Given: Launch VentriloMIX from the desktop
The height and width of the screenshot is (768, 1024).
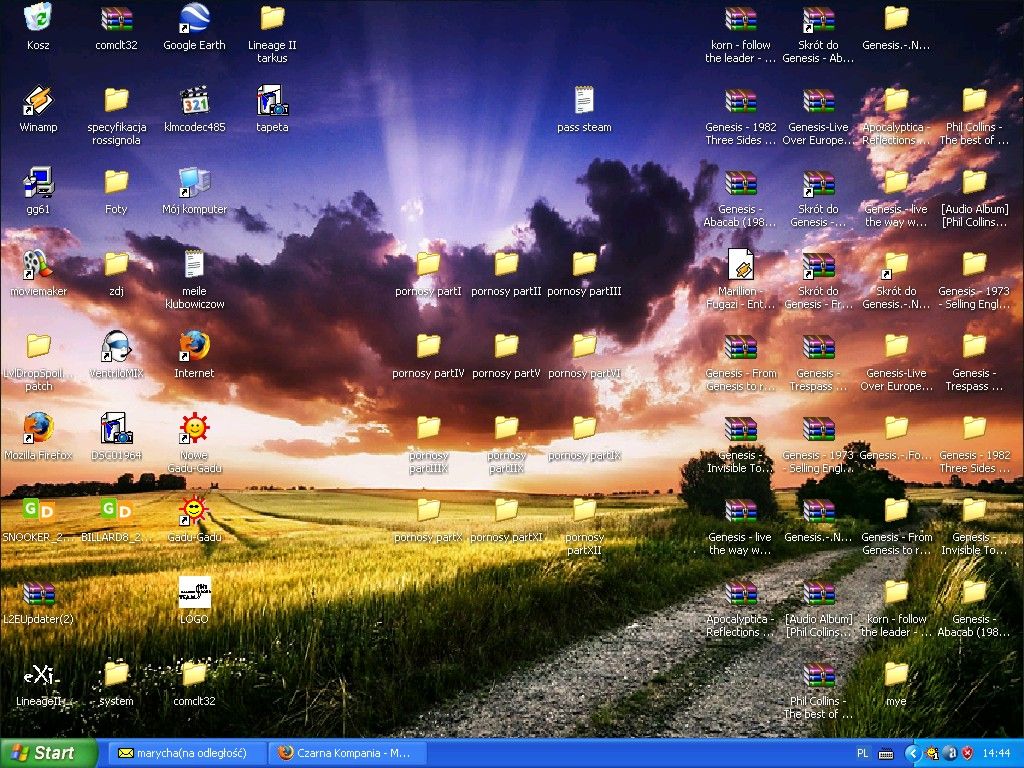Looking at the screenshot, I should coord(116,347).
